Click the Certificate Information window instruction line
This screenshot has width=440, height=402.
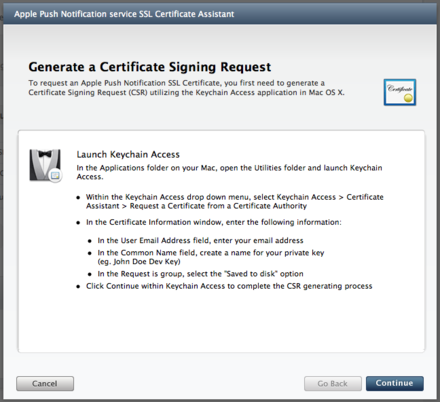pos(214,222)
